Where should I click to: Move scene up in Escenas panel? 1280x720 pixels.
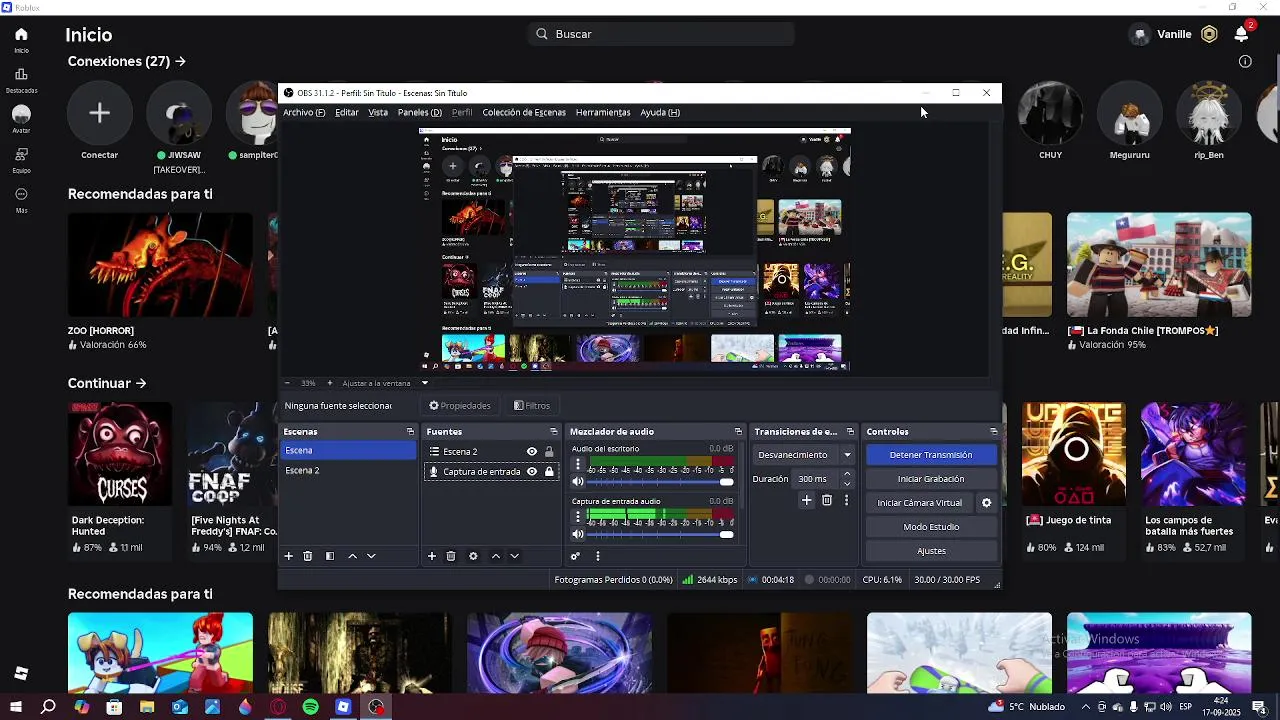click(352, 556)
